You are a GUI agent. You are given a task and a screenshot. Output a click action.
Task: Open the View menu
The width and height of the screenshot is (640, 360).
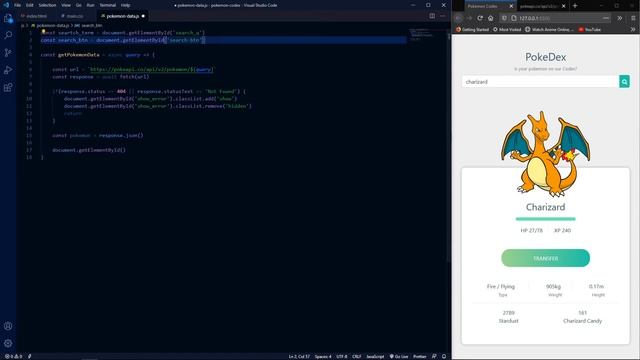66,5
